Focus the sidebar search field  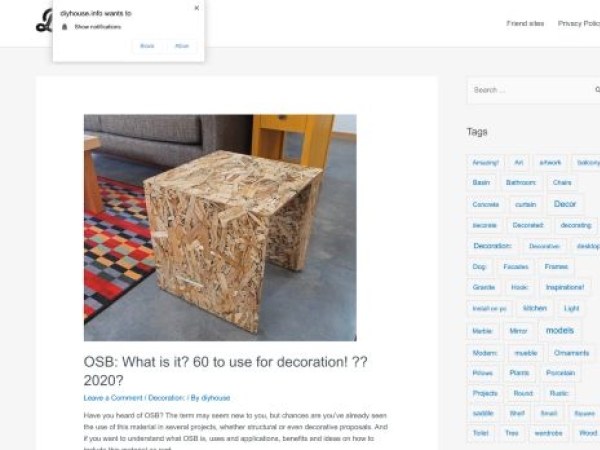click(x=525, y=90)
